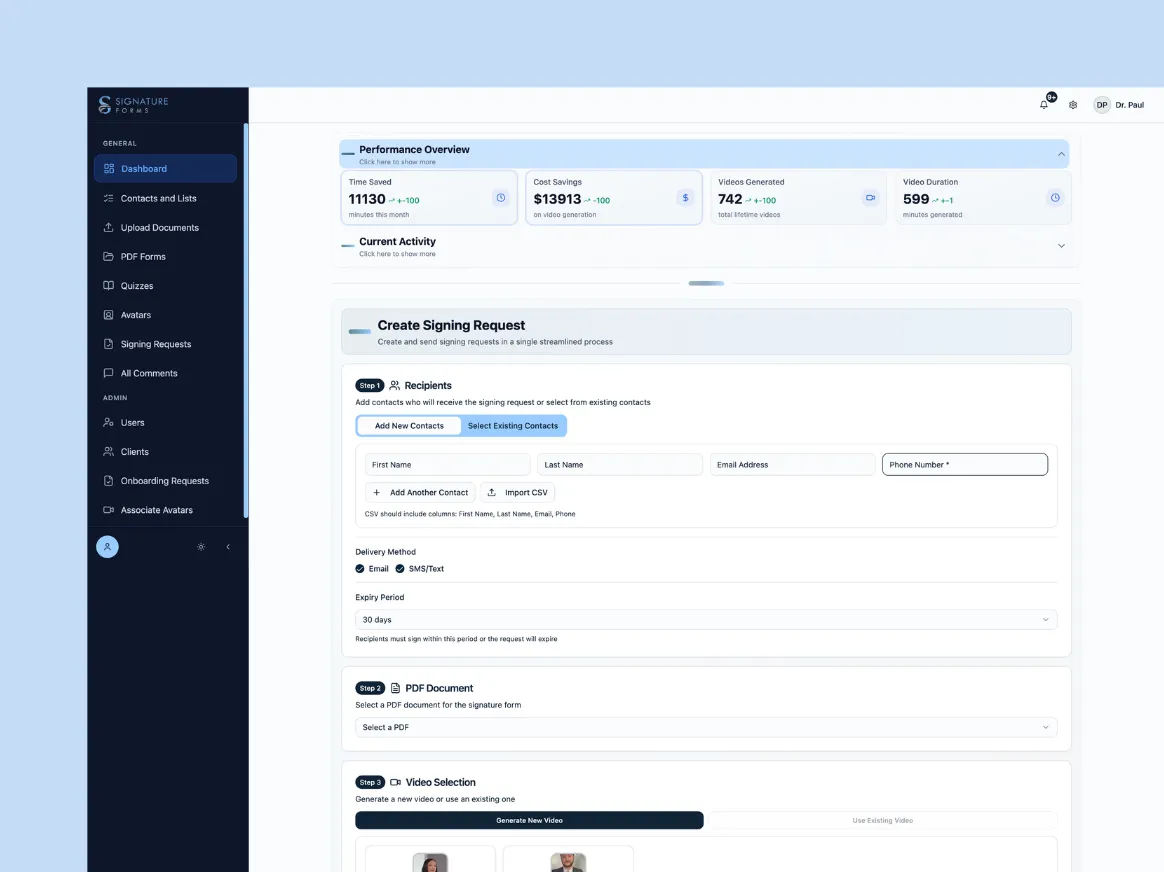Click the Add Another Contact button
Screen dimensions: 1164x872
[x=419, y=492]
